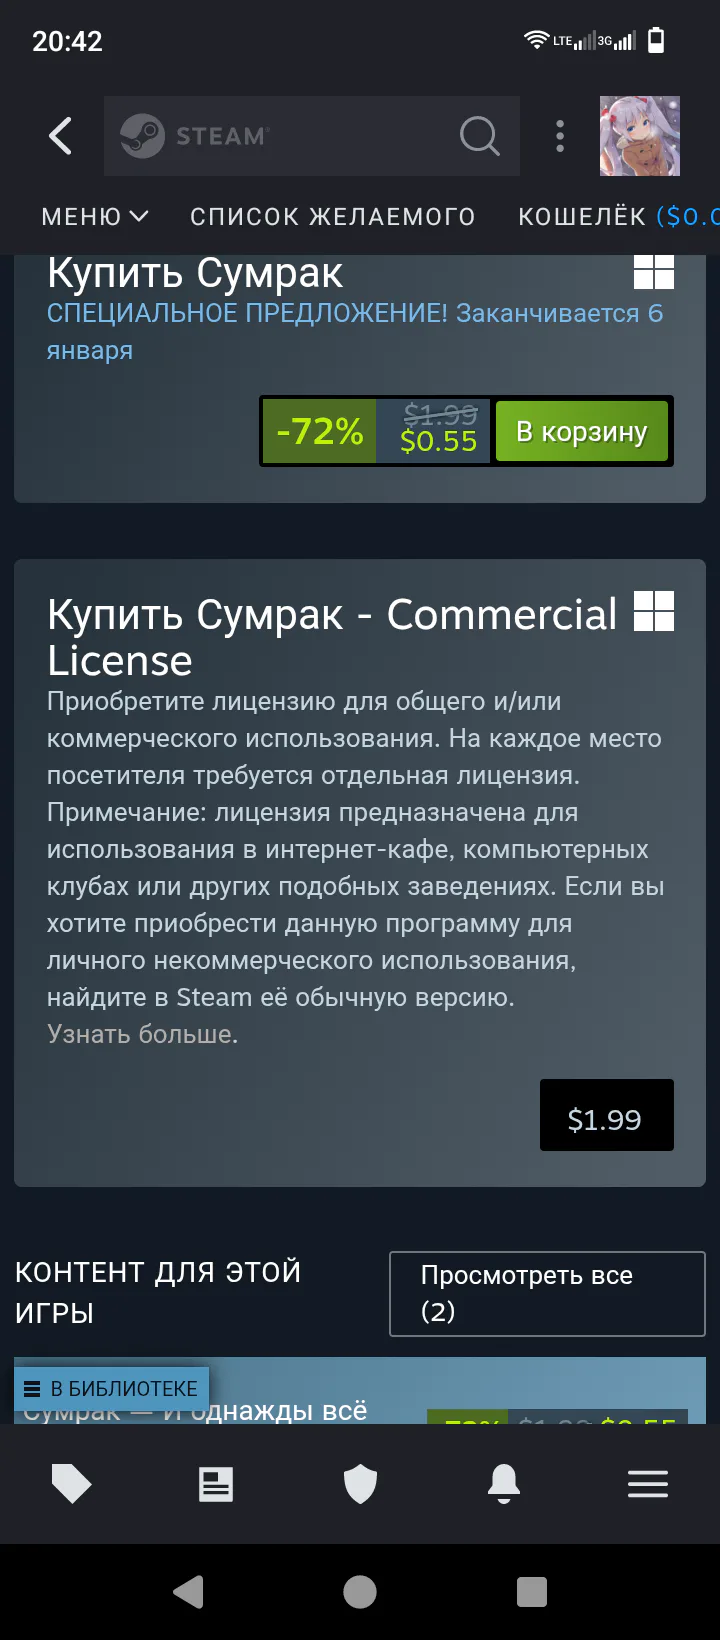Open the Узнать больше link
The height and width of the screenshot is (1640, 720).
coord(143,1034)
